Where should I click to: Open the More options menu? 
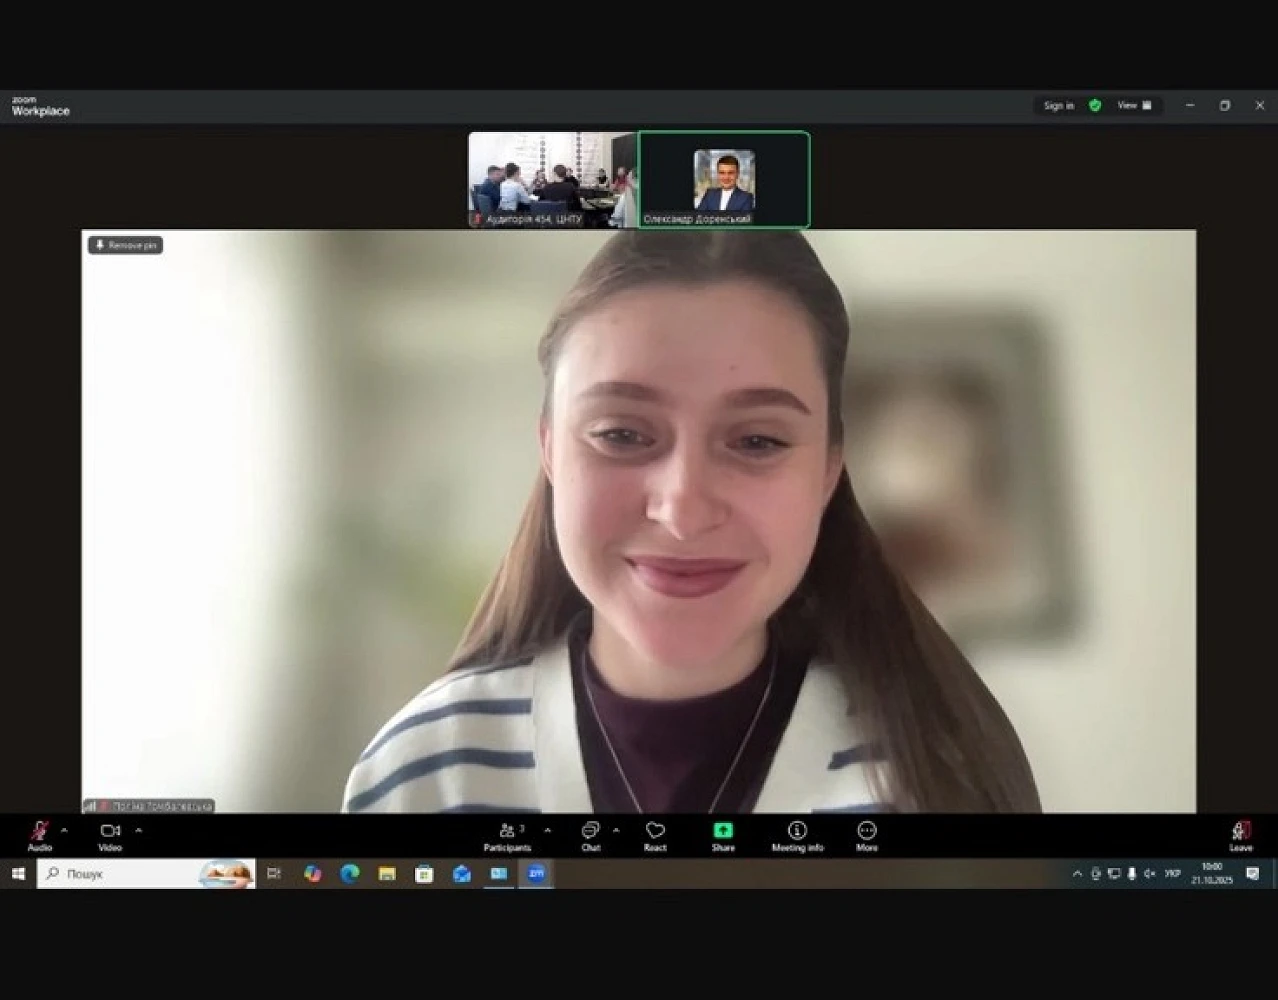point(867,833)
